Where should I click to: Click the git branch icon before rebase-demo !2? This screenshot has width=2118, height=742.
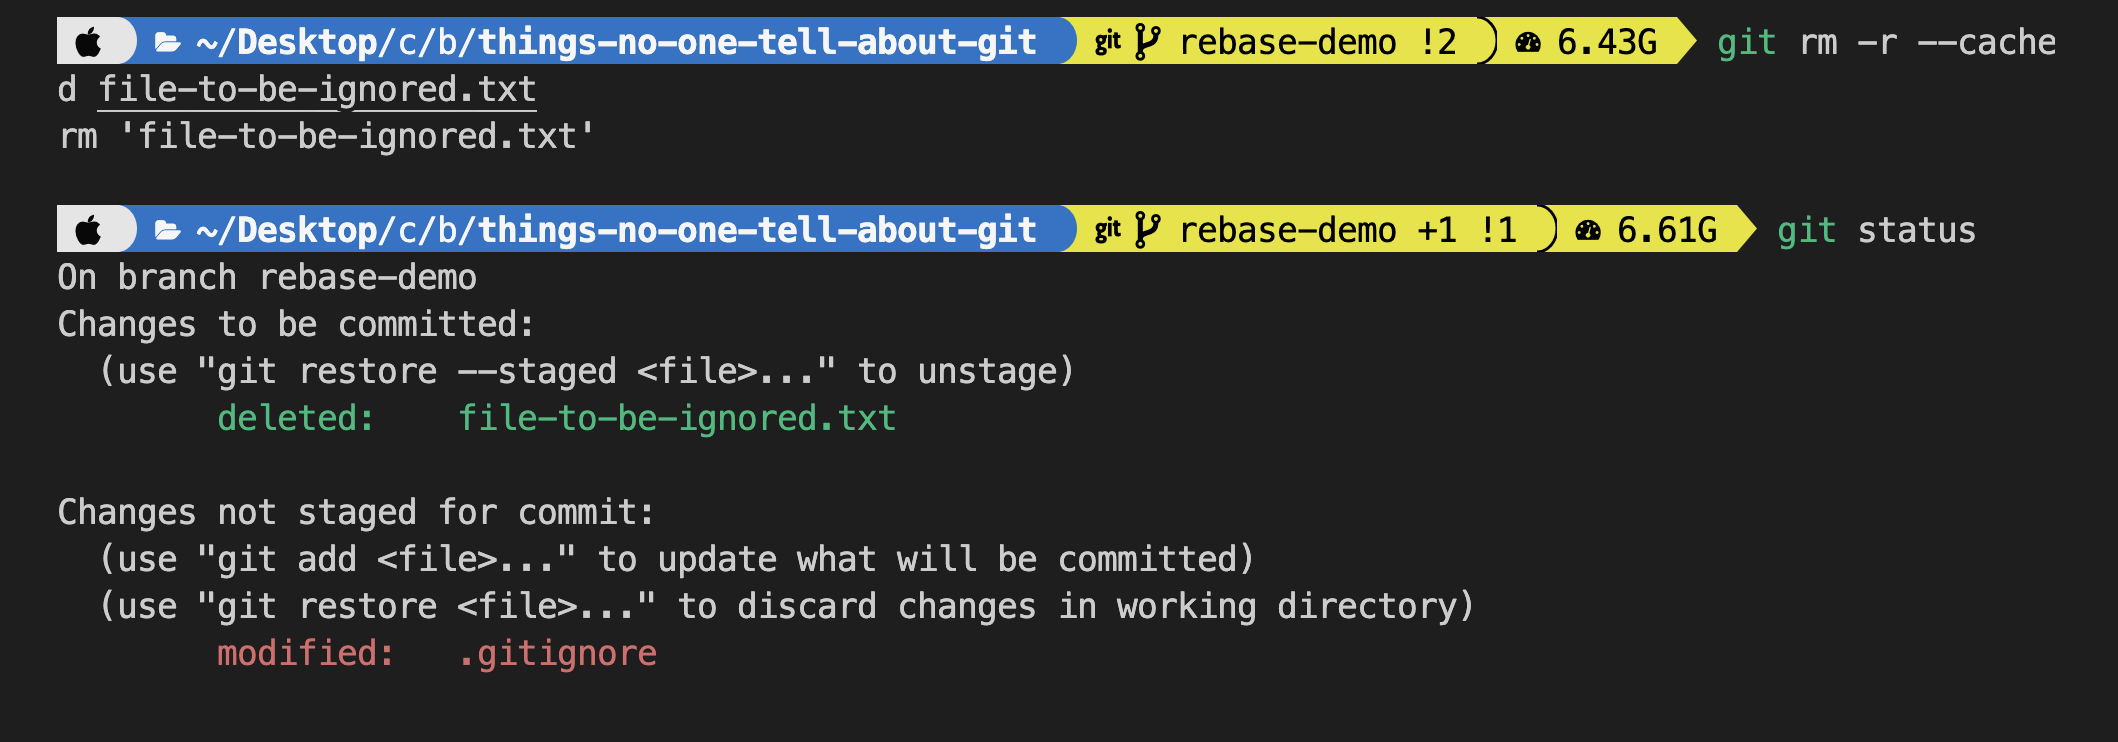coord(1148,42)
